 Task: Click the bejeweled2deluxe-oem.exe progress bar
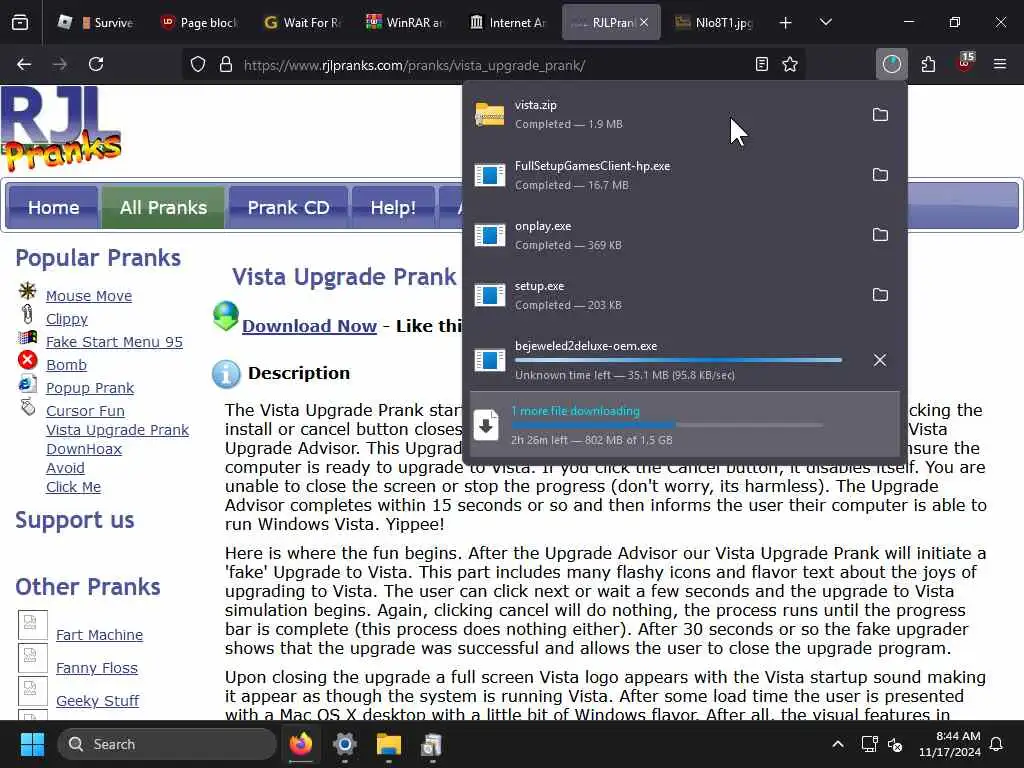click(x=678, y=360)
